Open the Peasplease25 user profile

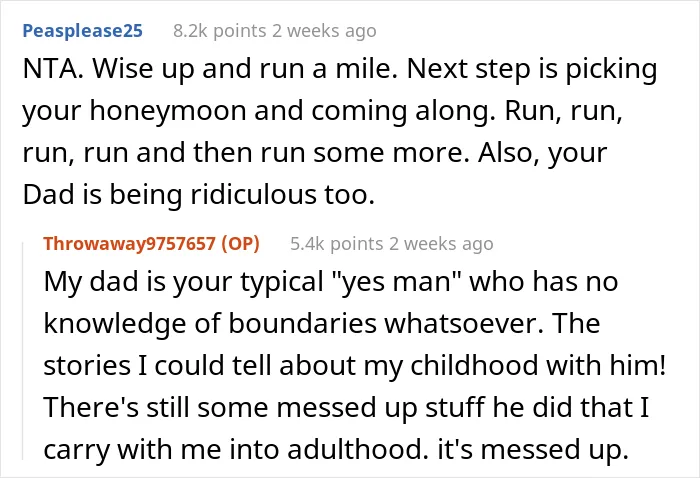click(83, 31)
